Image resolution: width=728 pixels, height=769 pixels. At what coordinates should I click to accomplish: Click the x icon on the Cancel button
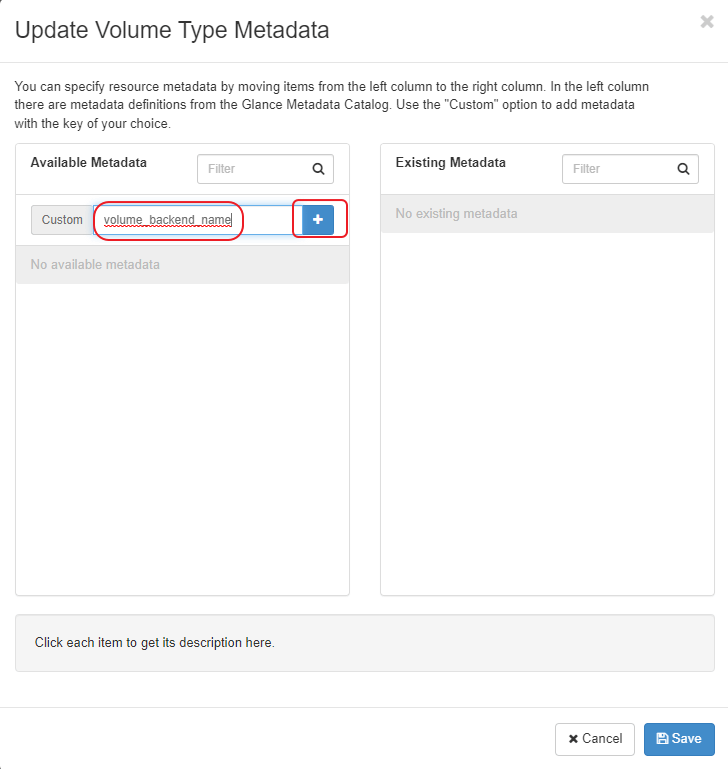click(573, 739)
